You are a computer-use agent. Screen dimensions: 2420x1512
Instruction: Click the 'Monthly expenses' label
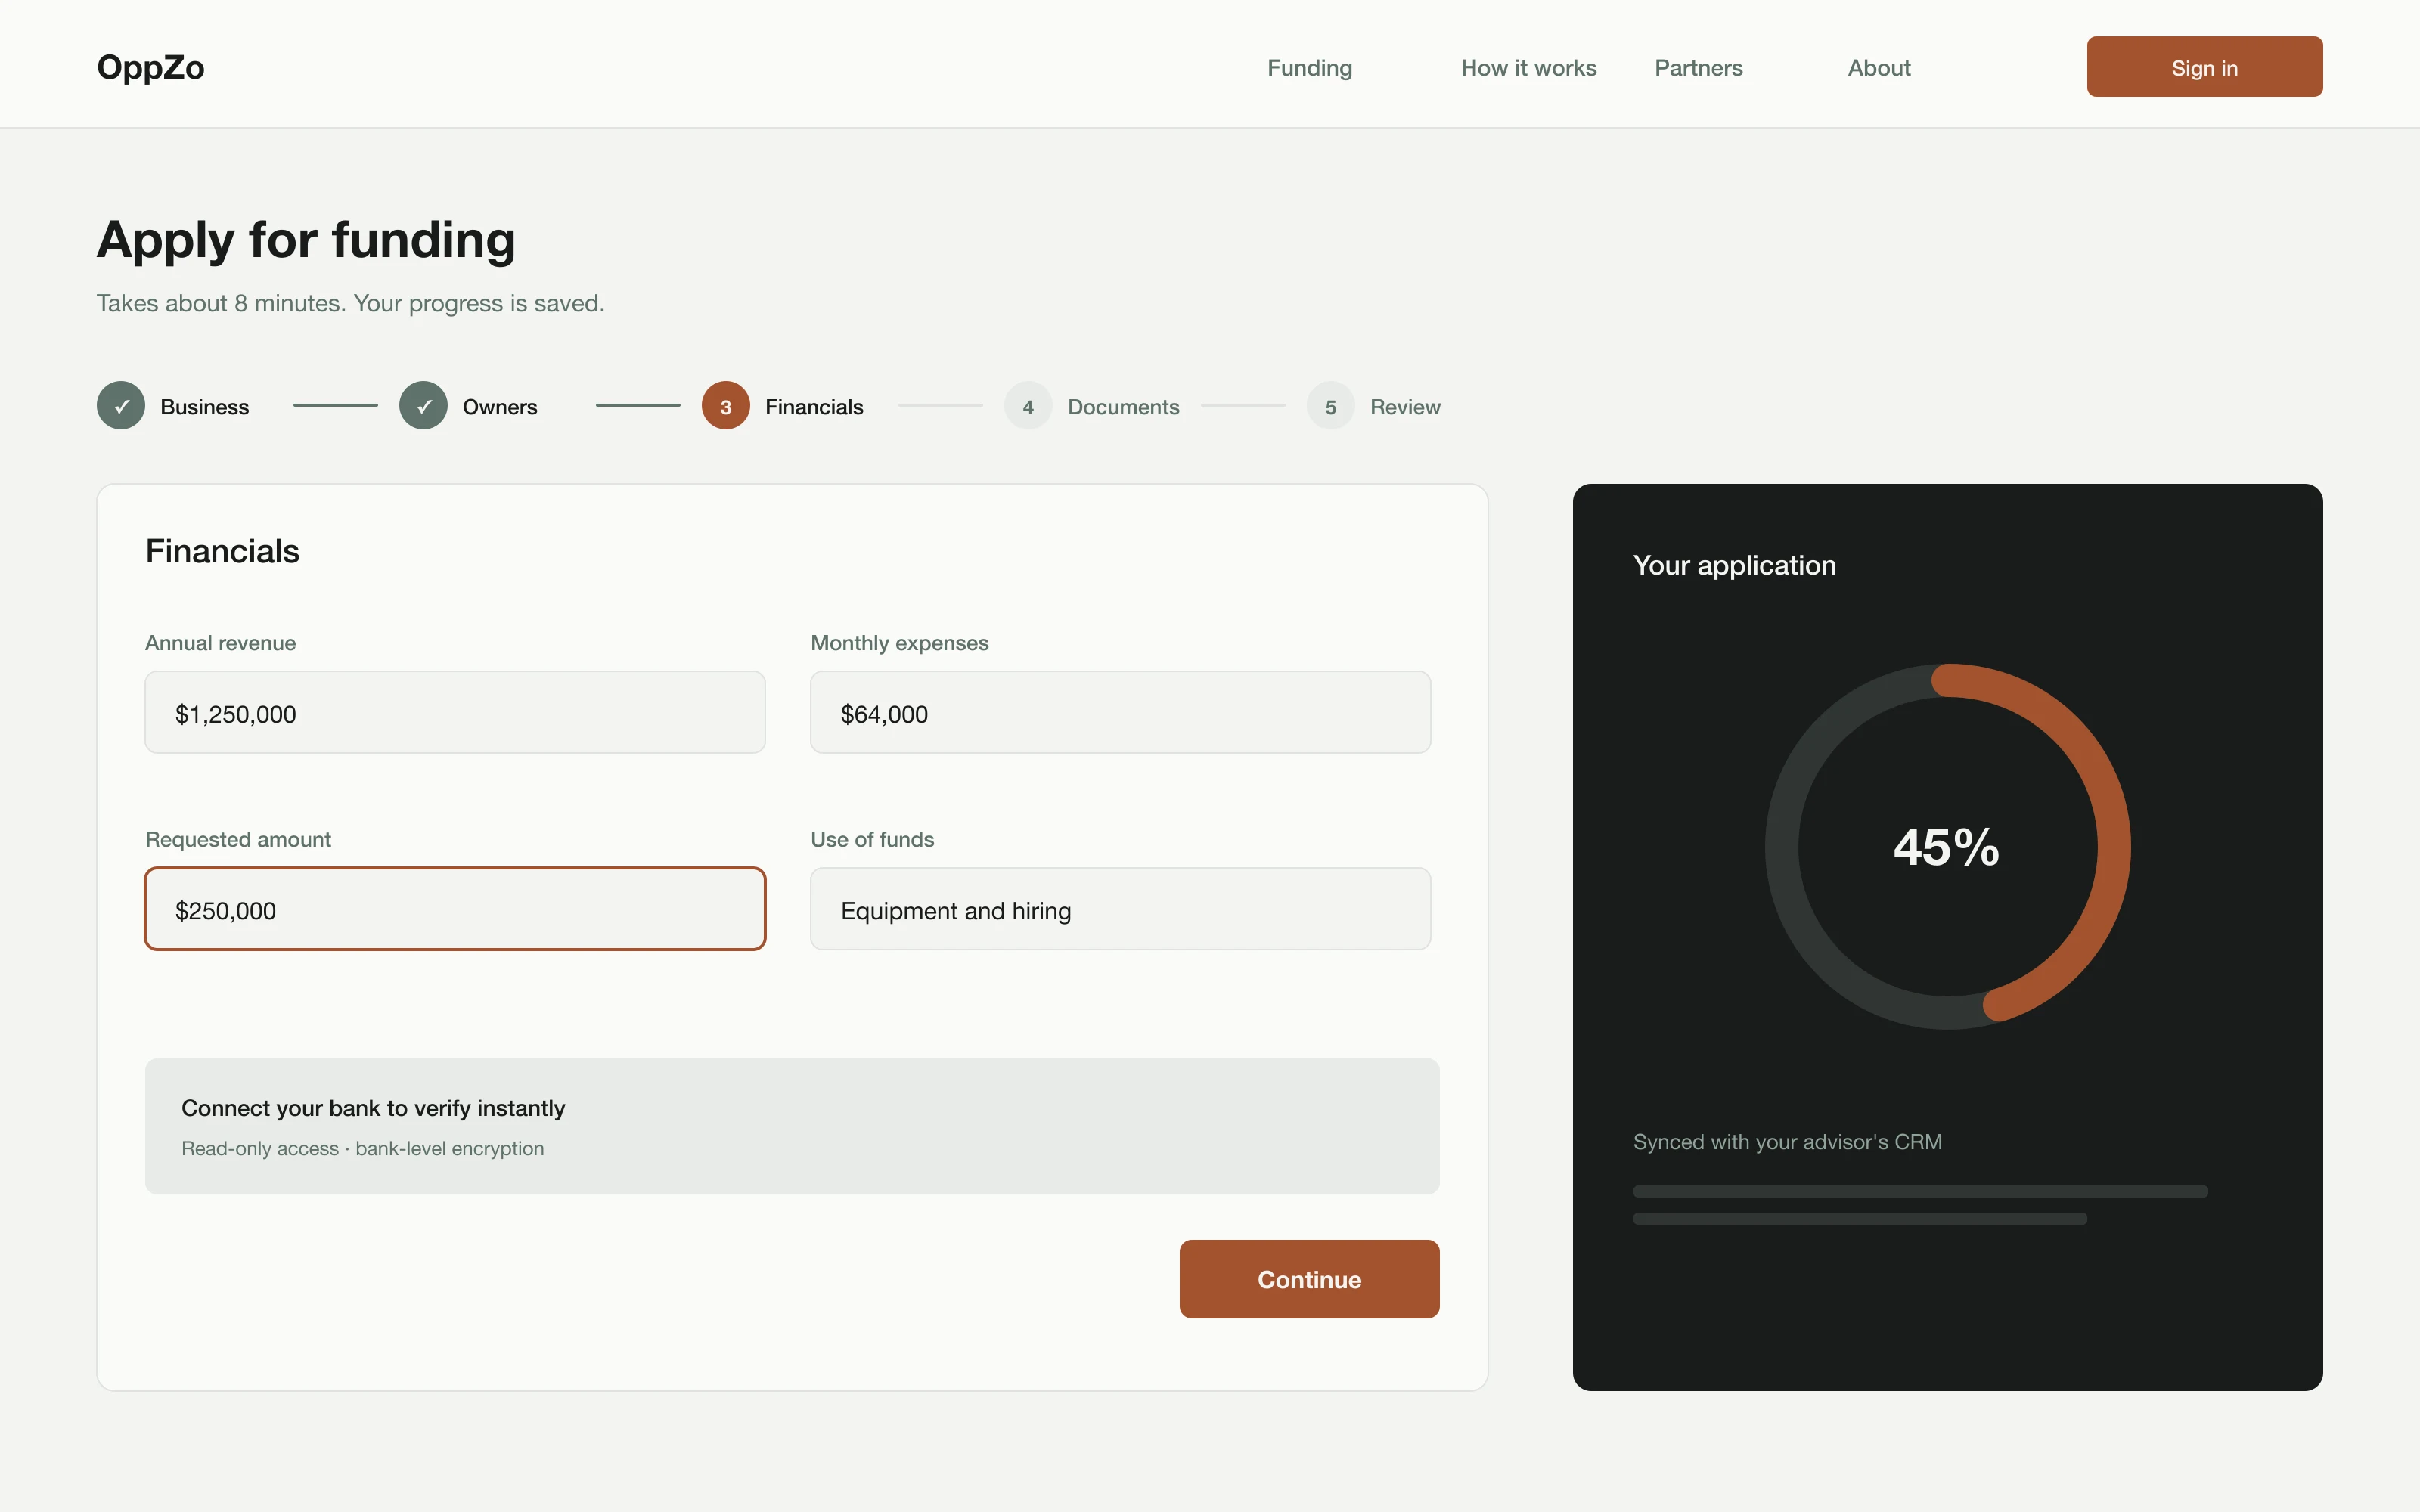coord(899,643)
